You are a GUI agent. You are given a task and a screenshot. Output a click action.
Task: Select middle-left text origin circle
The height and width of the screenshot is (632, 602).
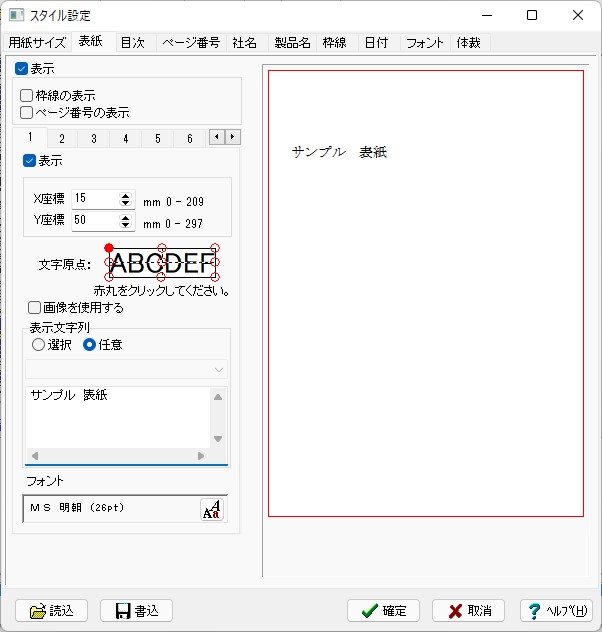pos(109,262)
